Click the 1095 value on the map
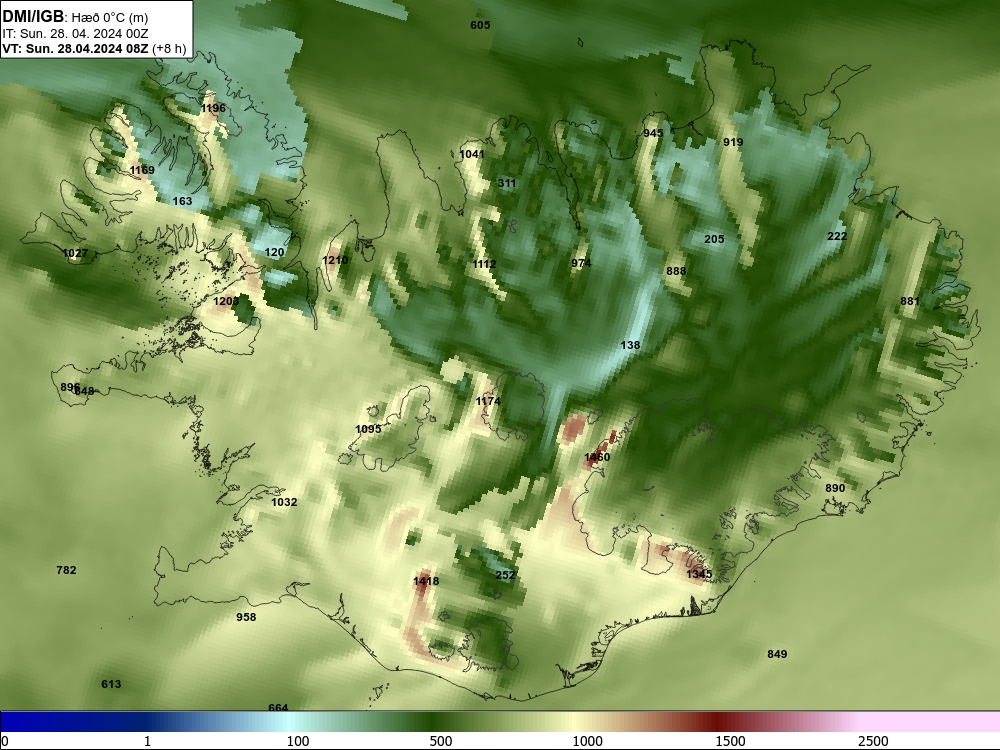1000x750 pixels. point(368,429)
